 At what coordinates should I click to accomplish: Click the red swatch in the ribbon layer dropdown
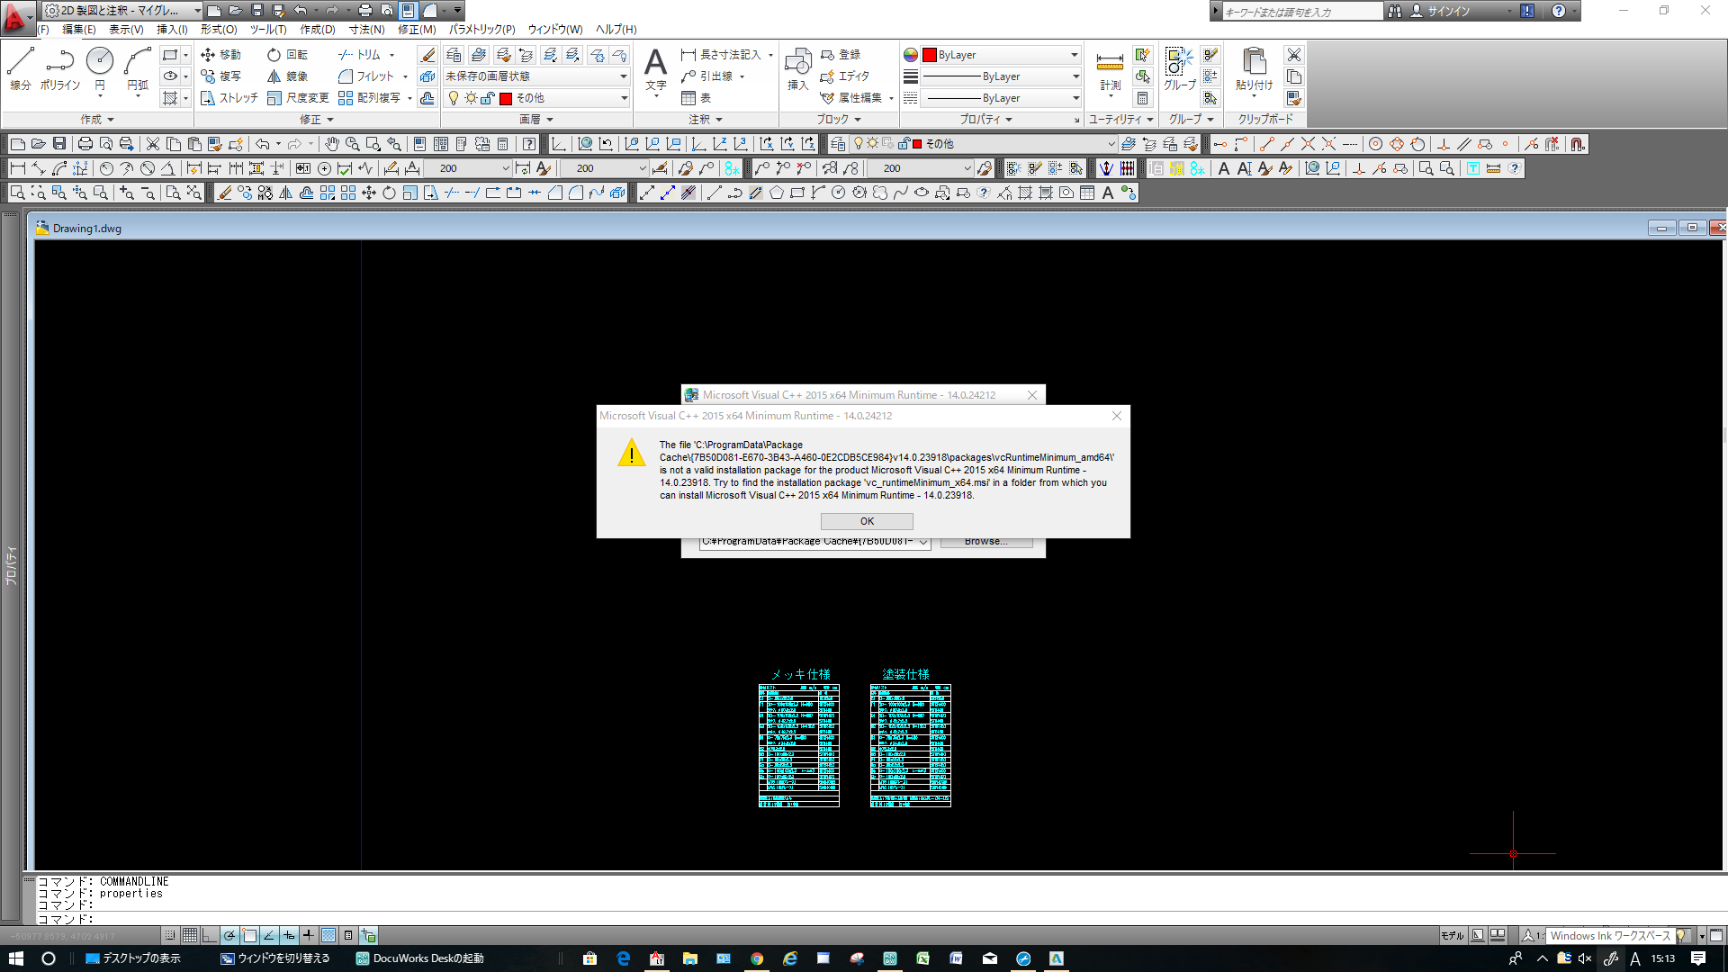click(506, 98)
